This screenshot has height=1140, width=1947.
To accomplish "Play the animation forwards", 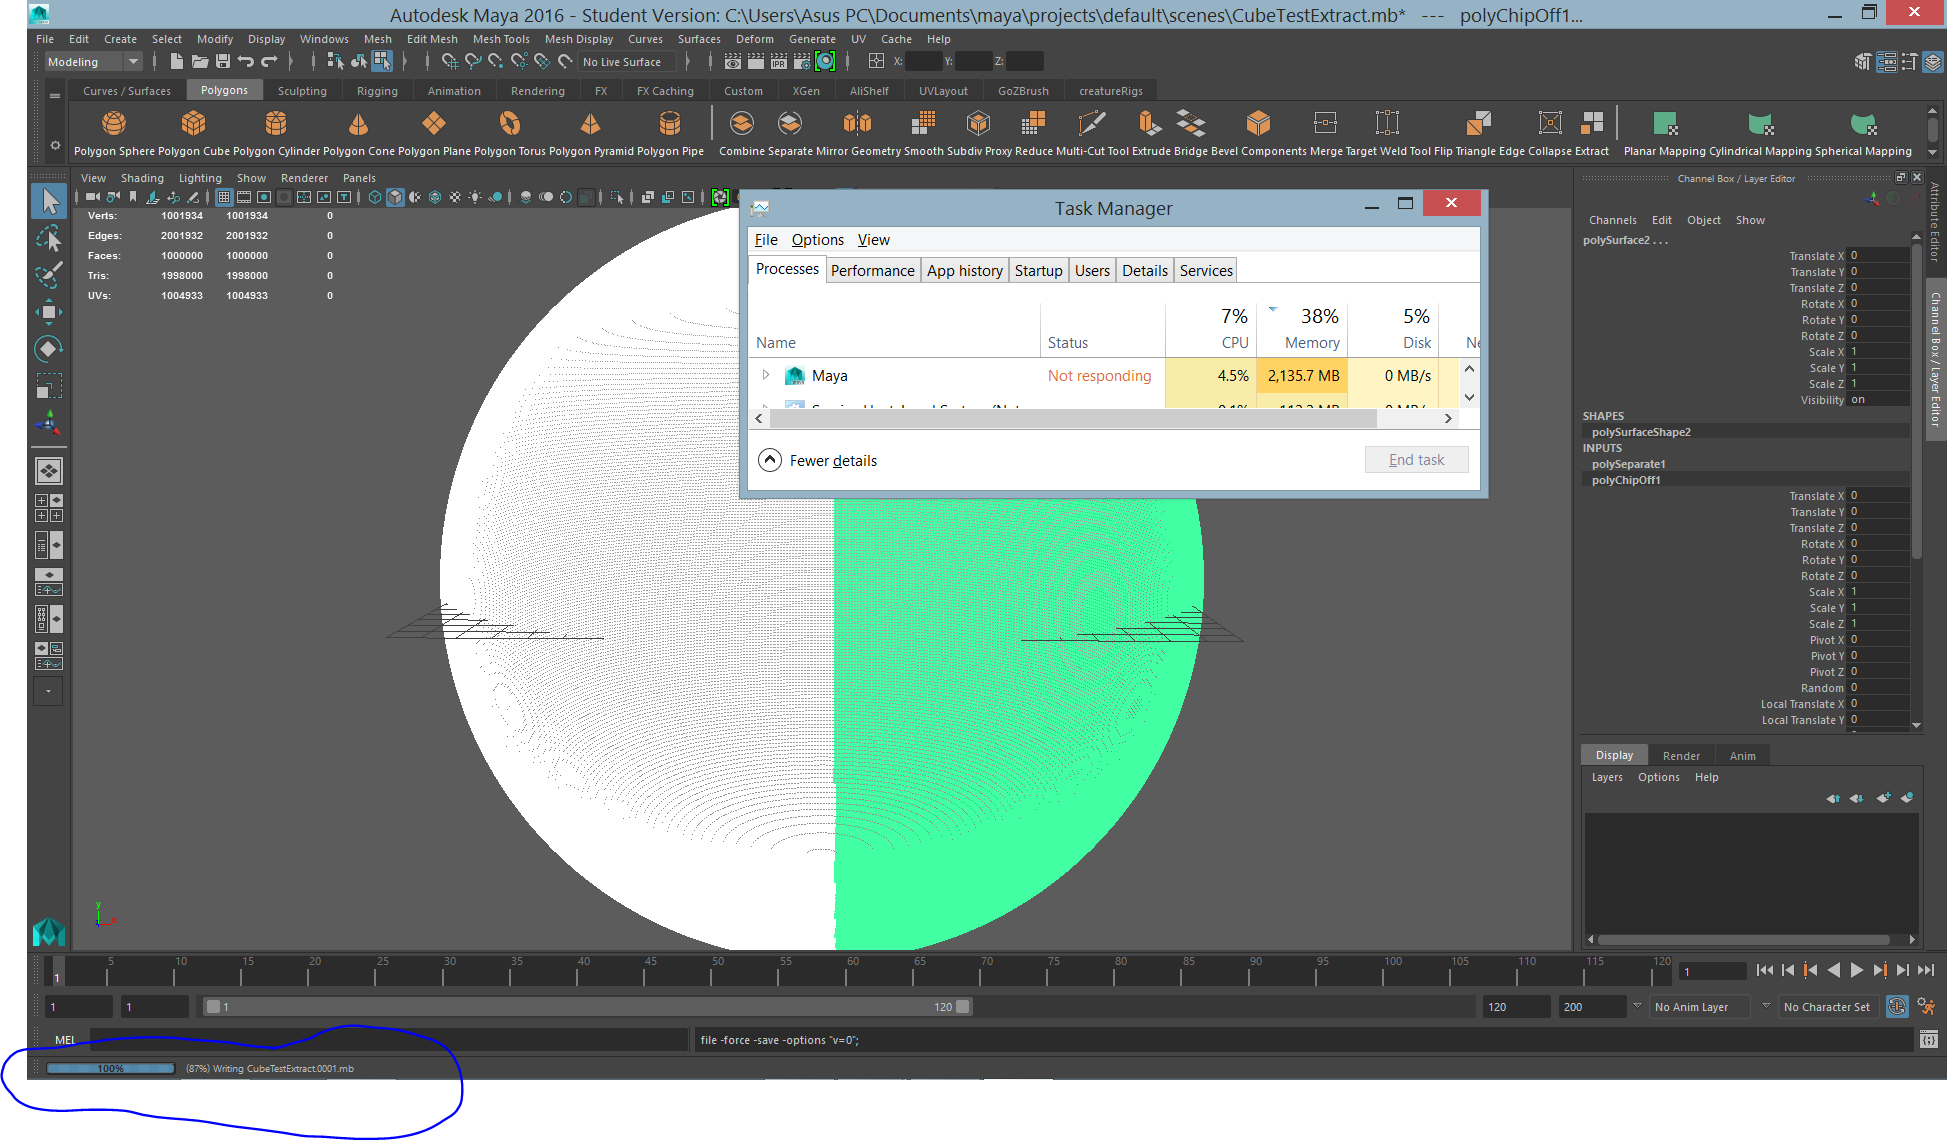I will pyautogui.click(x=1857, y=970).
